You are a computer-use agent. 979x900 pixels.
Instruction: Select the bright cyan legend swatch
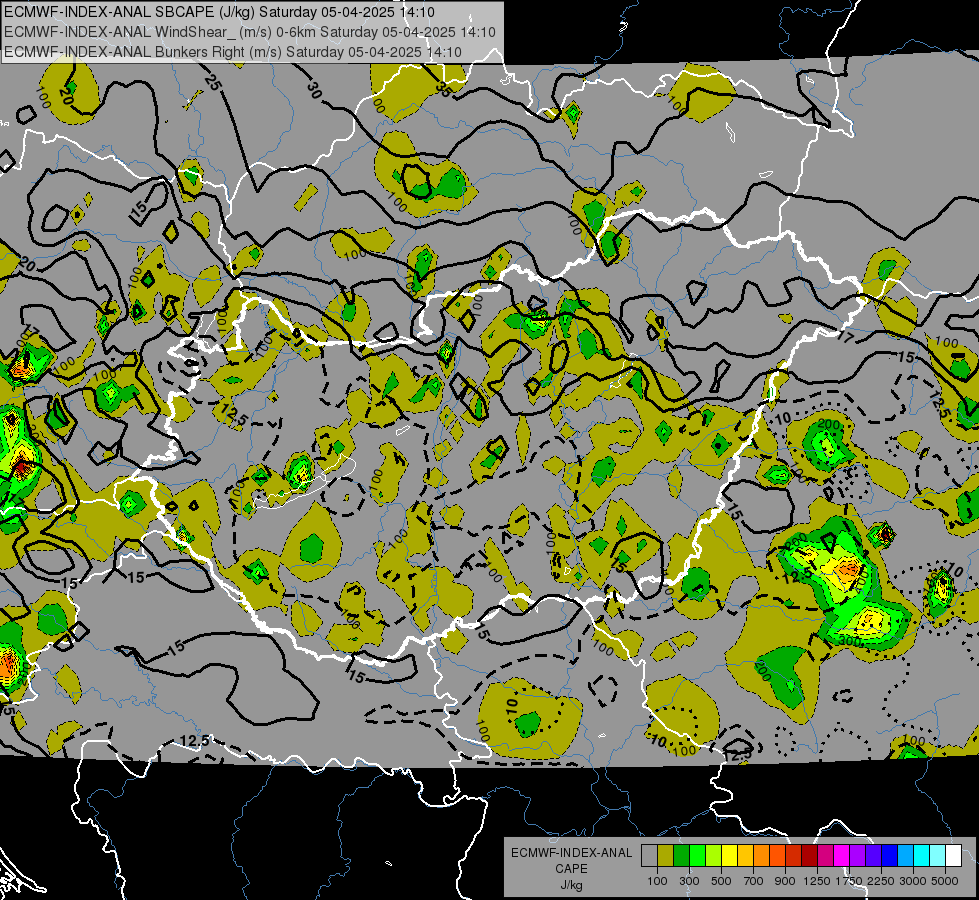click(x=922, y=856)
